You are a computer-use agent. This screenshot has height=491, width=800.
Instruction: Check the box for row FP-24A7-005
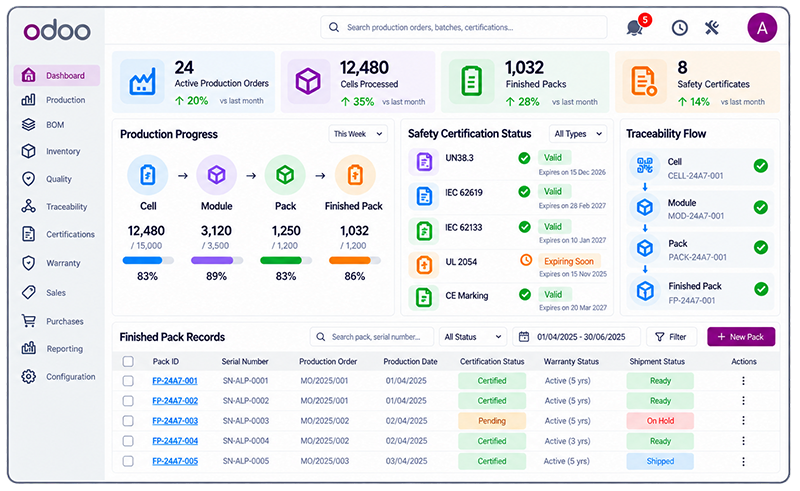click(x=128, y=461)
